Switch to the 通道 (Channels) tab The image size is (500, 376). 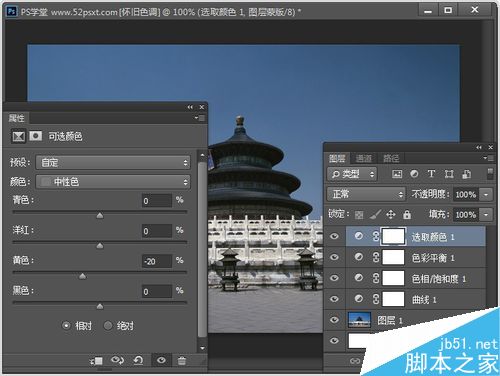point(364,158)
